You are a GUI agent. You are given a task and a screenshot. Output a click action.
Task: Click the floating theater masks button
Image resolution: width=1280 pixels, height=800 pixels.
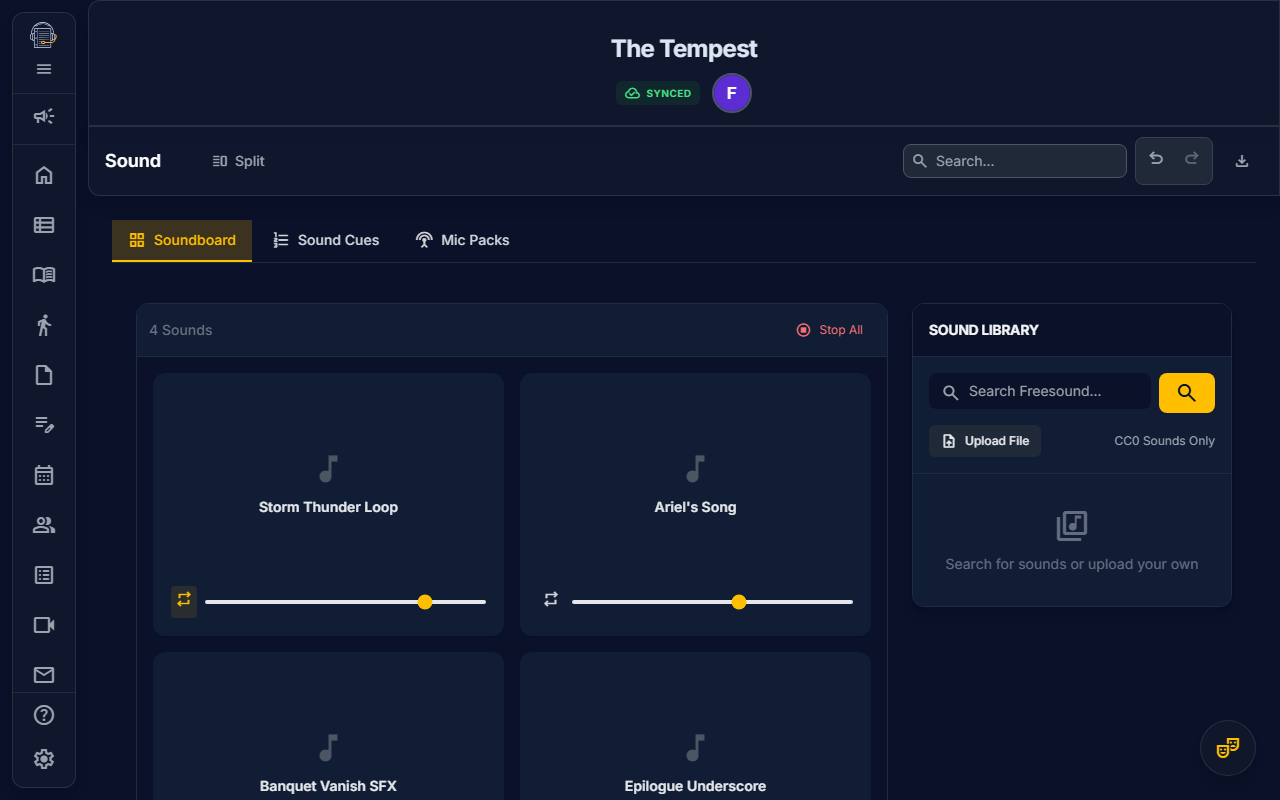[1227, 747]
